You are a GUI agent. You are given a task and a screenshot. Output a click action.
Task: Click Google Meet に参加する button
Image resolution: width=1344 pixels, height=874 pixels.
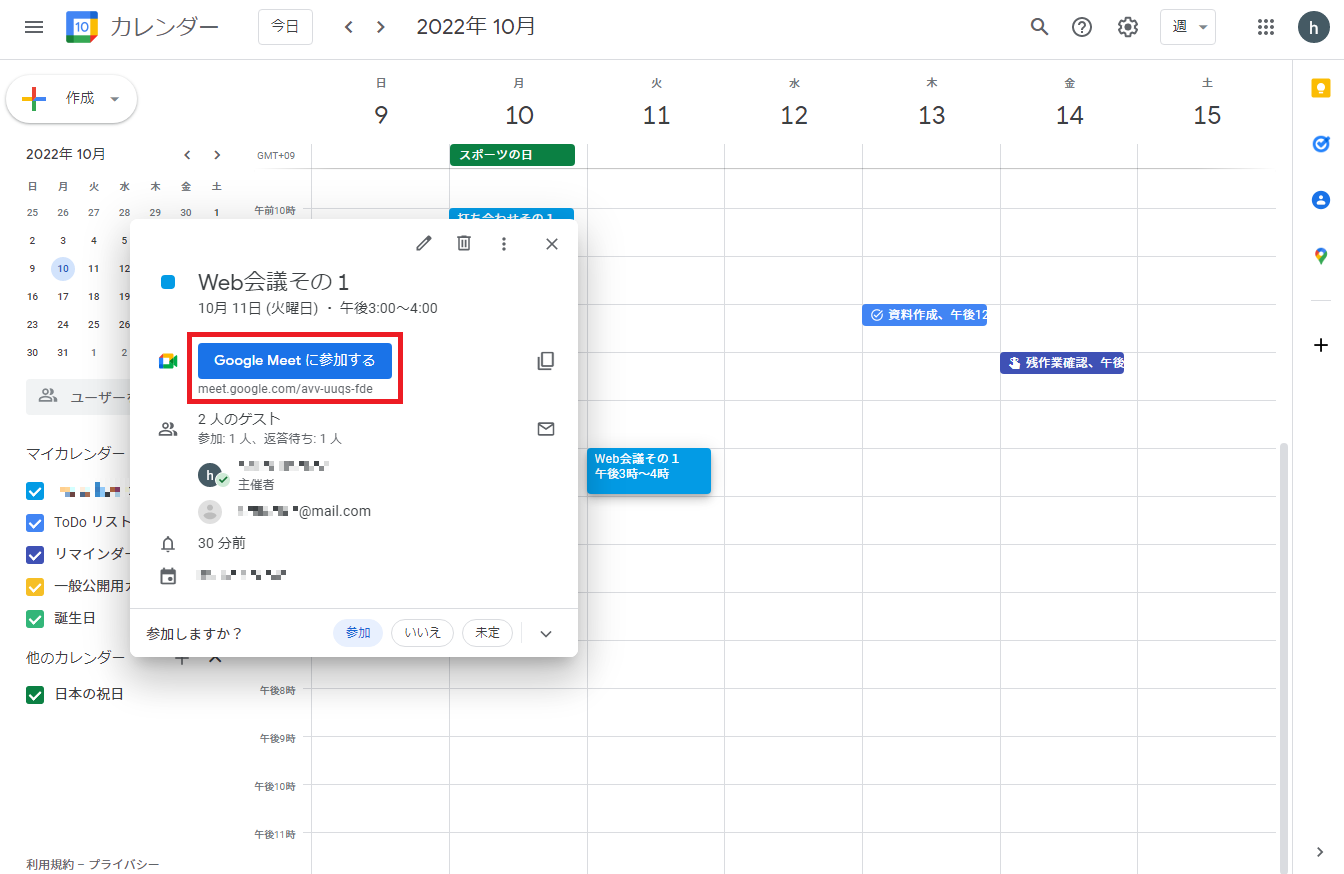pos(295,361)
